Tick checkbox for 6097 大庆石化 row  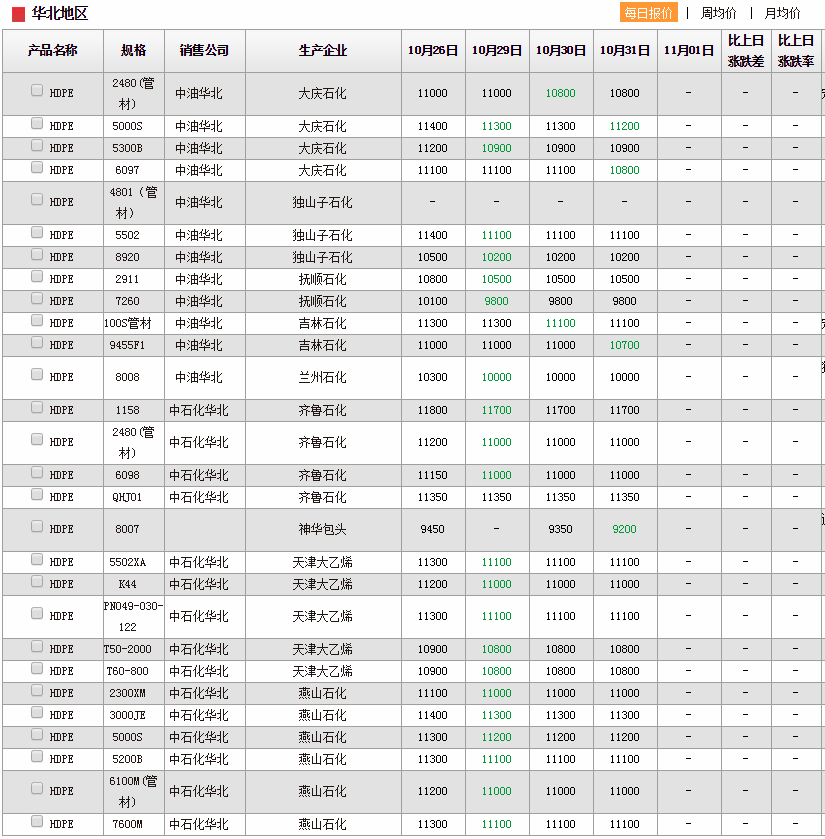point(37,167)
